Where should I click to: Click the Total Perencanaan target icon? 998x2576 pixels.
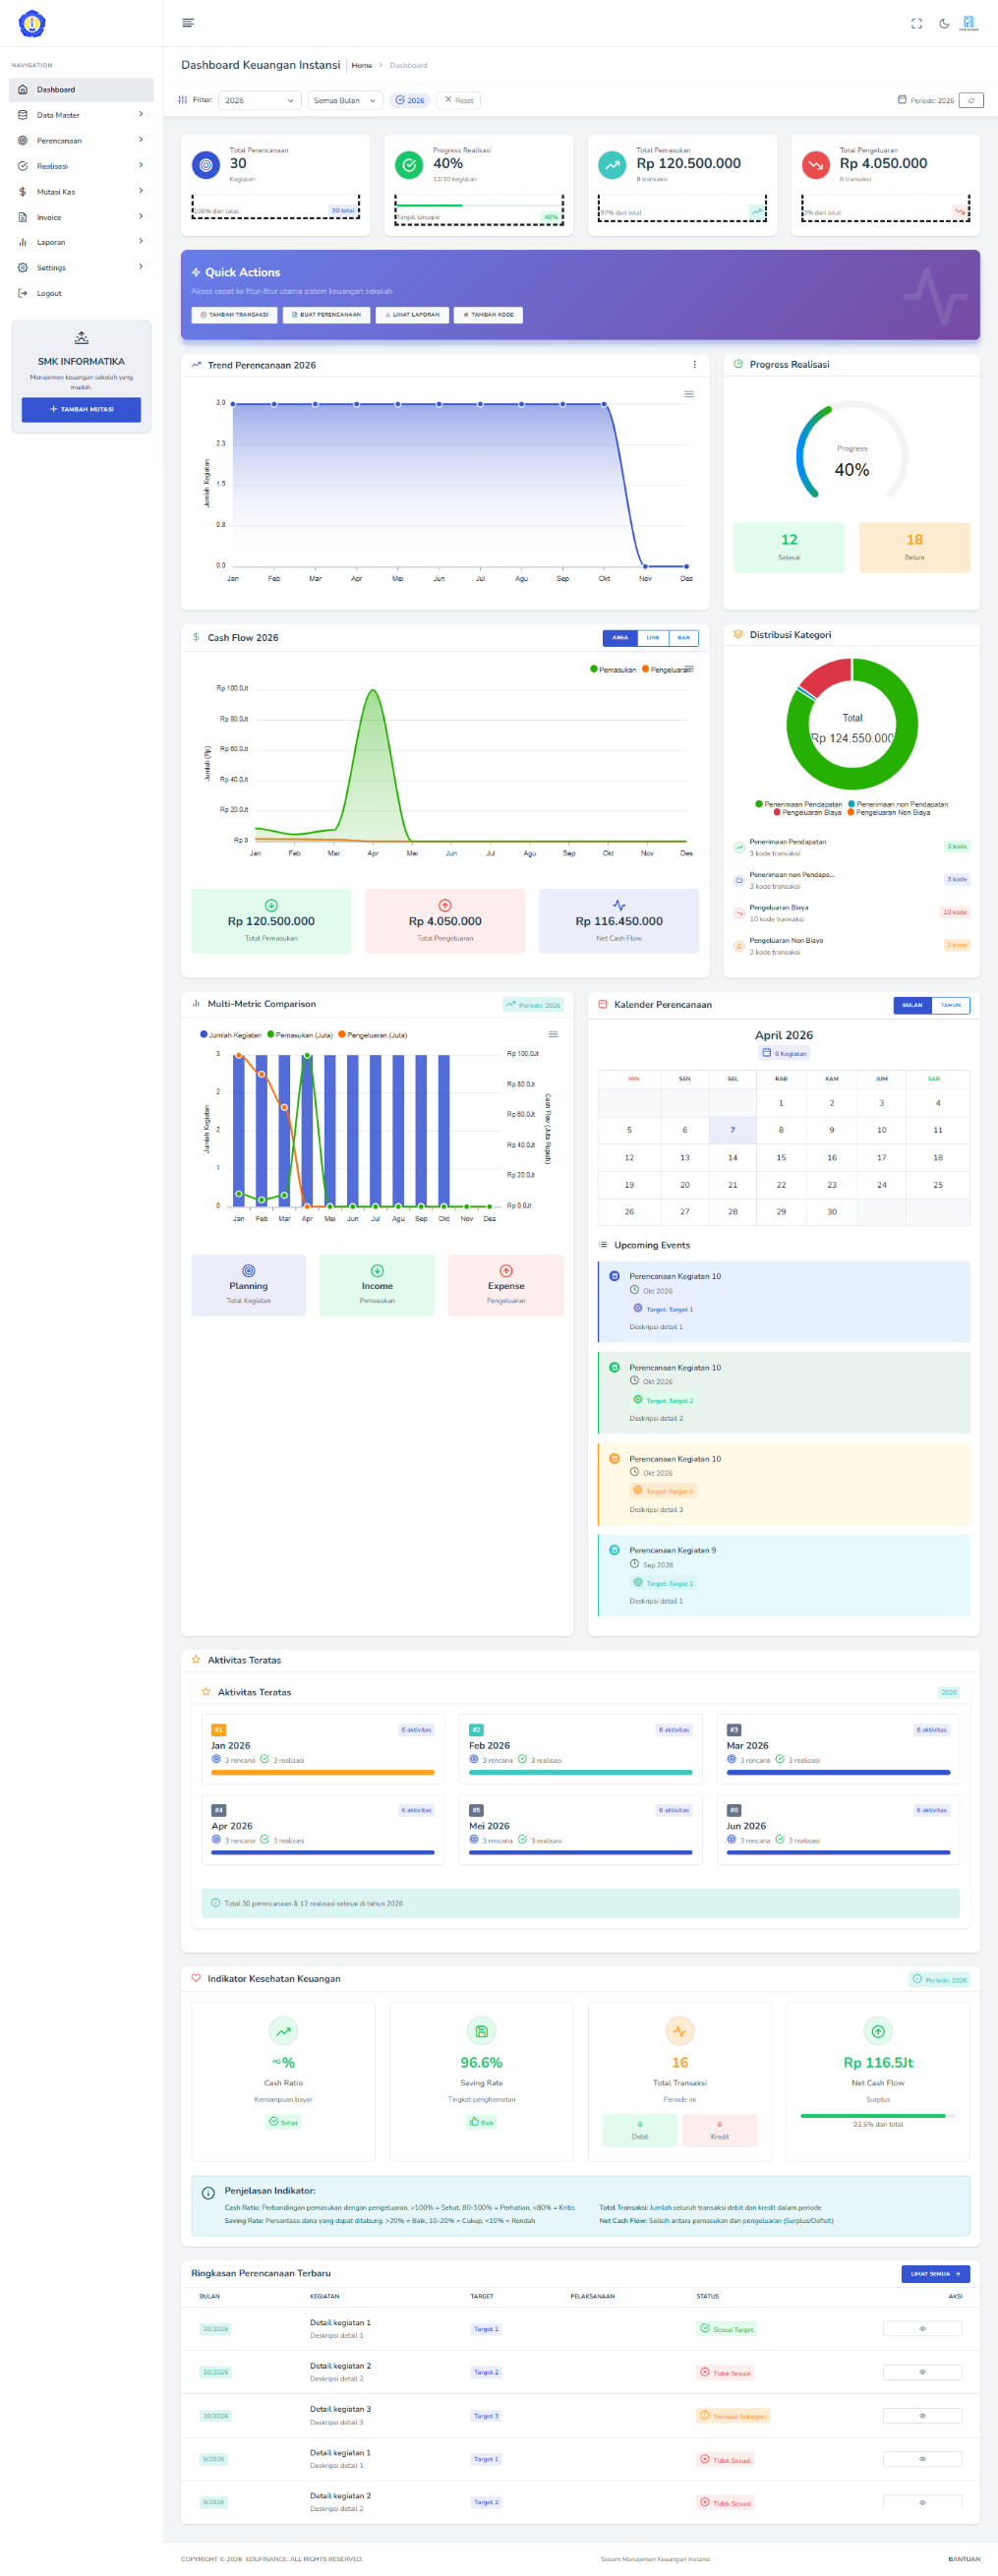[206, 165]
